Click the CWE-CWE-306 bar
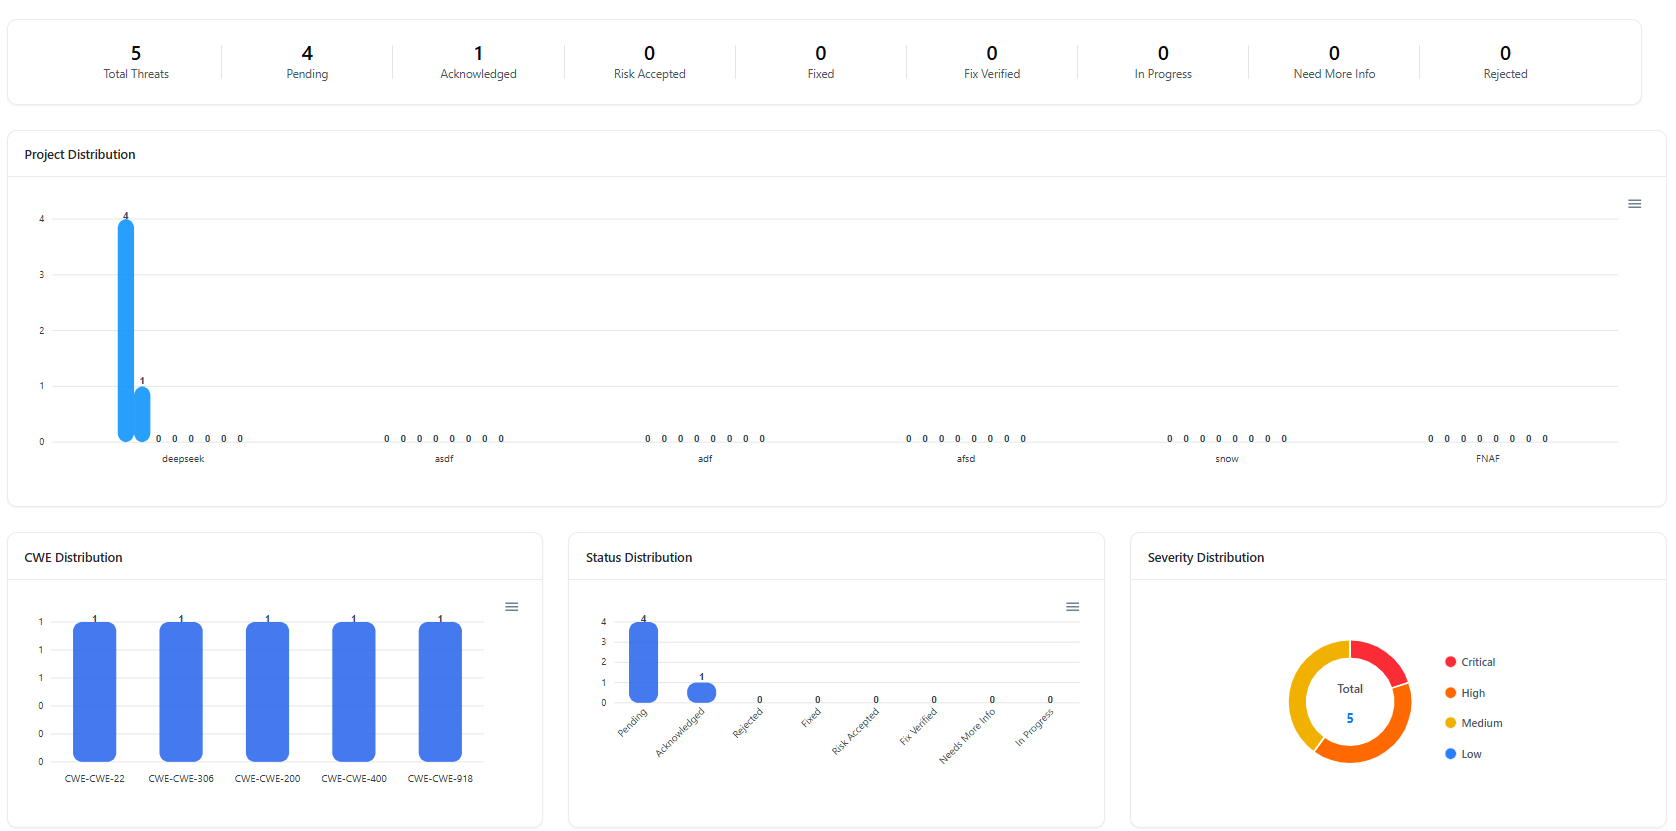Screen dimensions: 1676x831 pyautogui.click(x=181, y=692)
